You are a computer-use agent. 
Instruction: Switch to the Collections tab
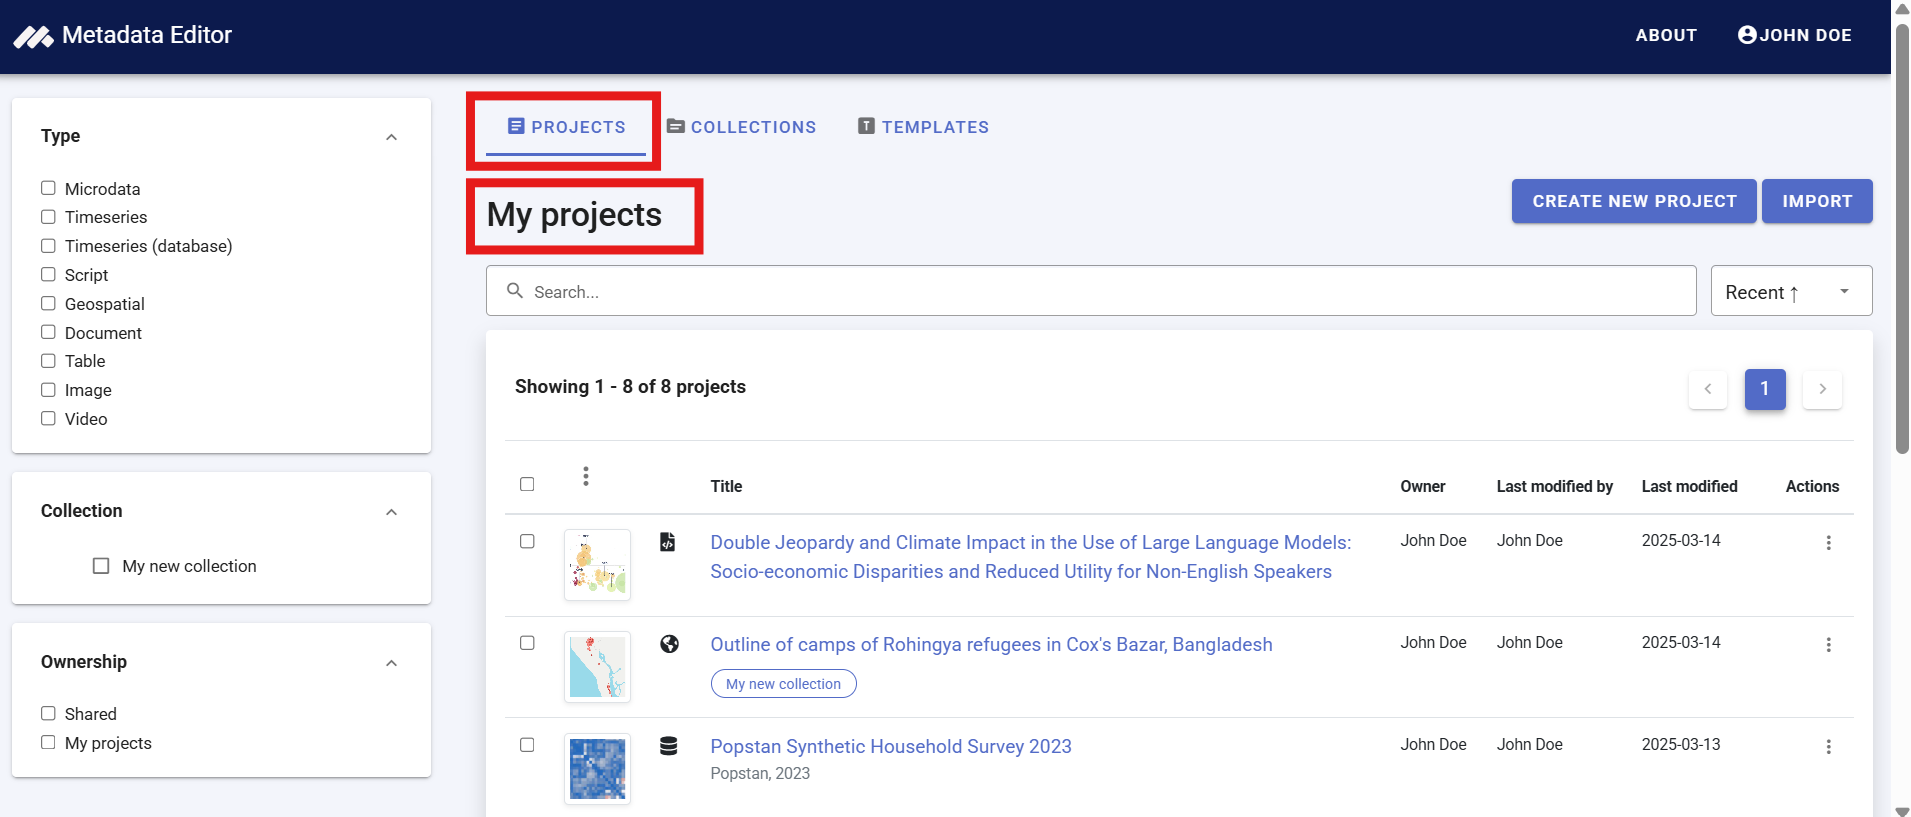pos(741,127)
